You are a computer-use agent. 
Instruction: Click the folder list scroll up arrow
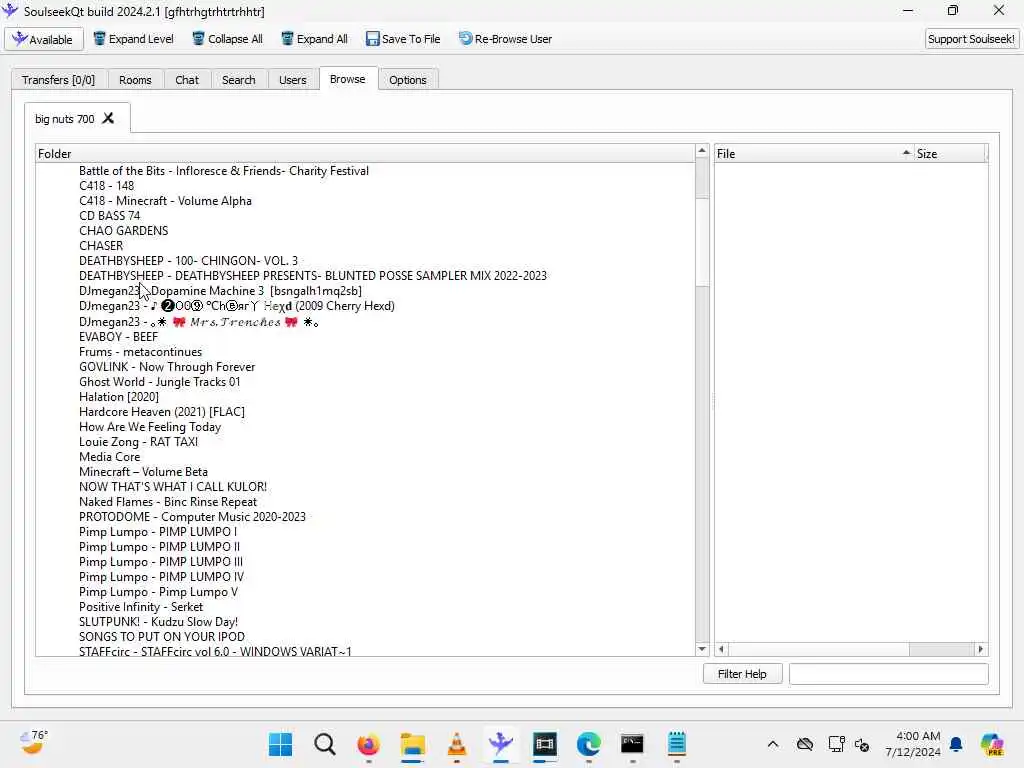[x=702, y=151]
